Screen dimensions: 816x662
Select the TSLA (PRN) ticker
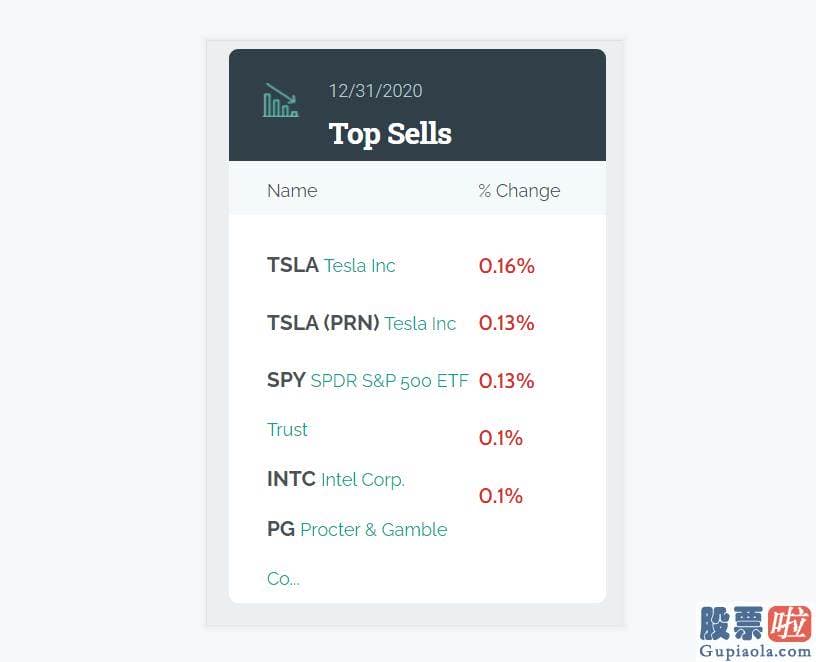point(323,323)
